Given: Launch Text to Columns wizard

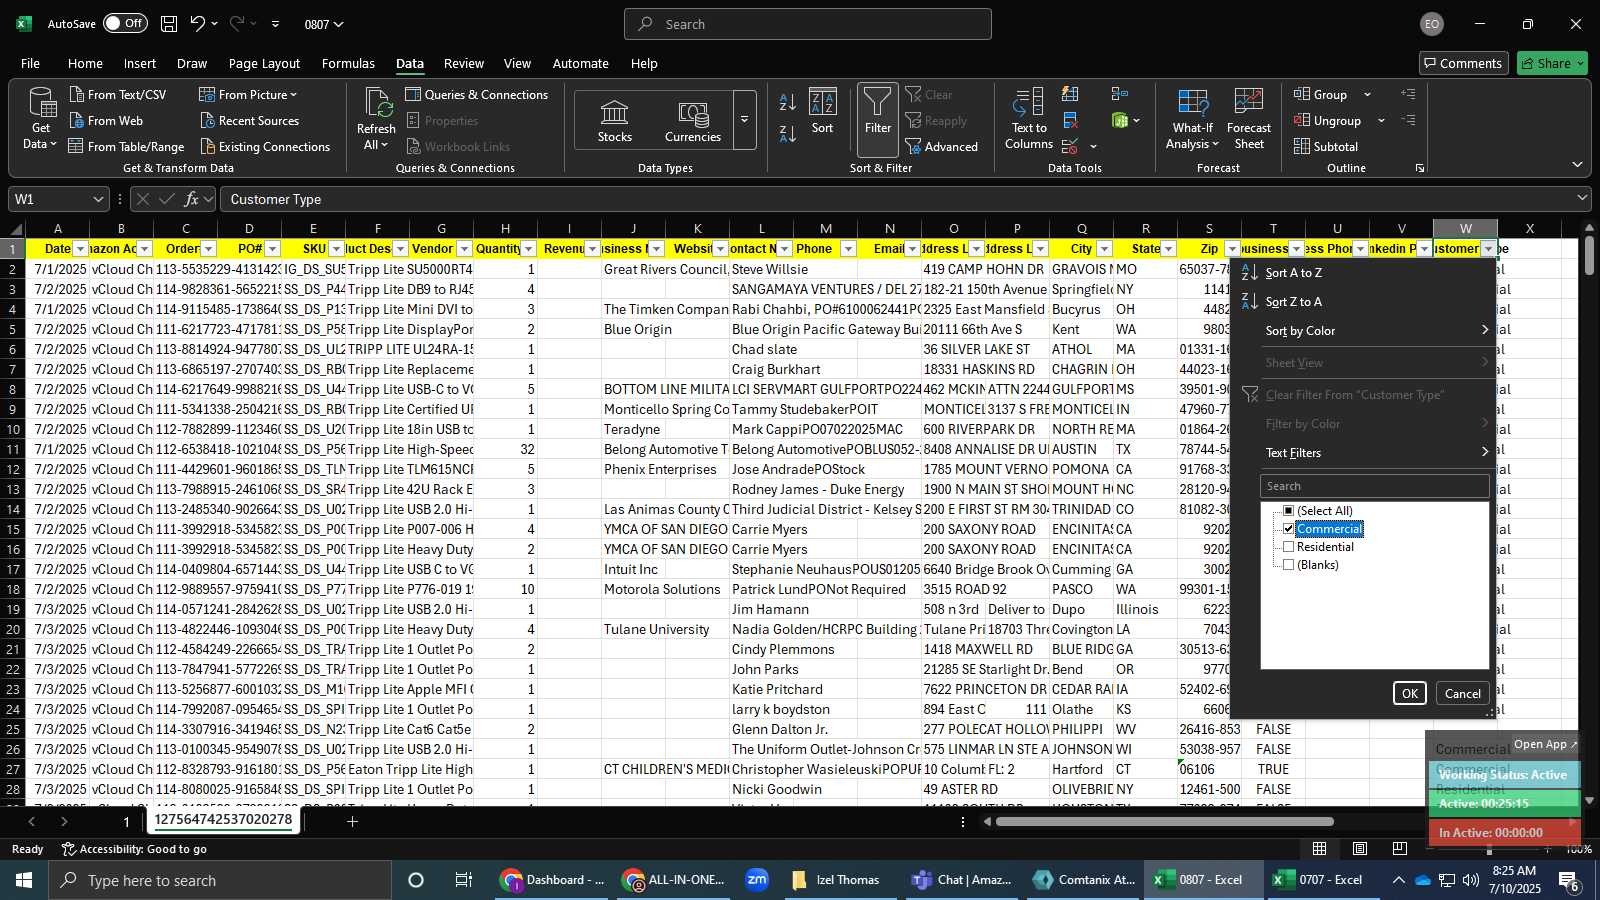Looking at the screenshot, I should tap(1028, 118).
